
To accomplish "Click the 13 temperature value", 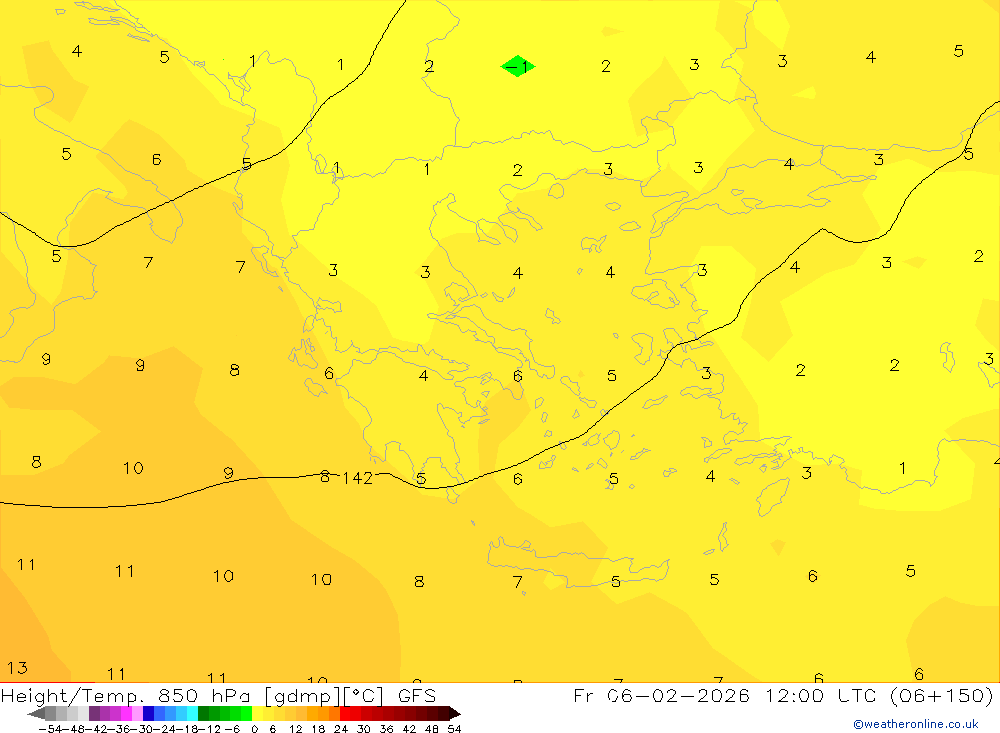I will (x=17, y=668).
